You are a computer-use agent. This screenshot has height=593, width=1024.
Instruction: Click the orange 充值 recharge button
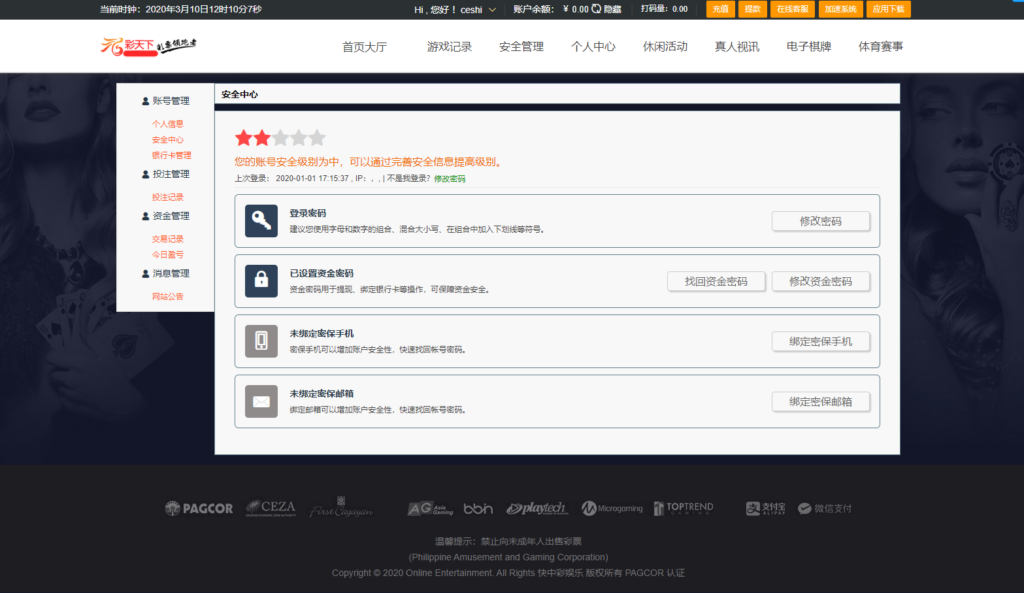coord(720,9)
